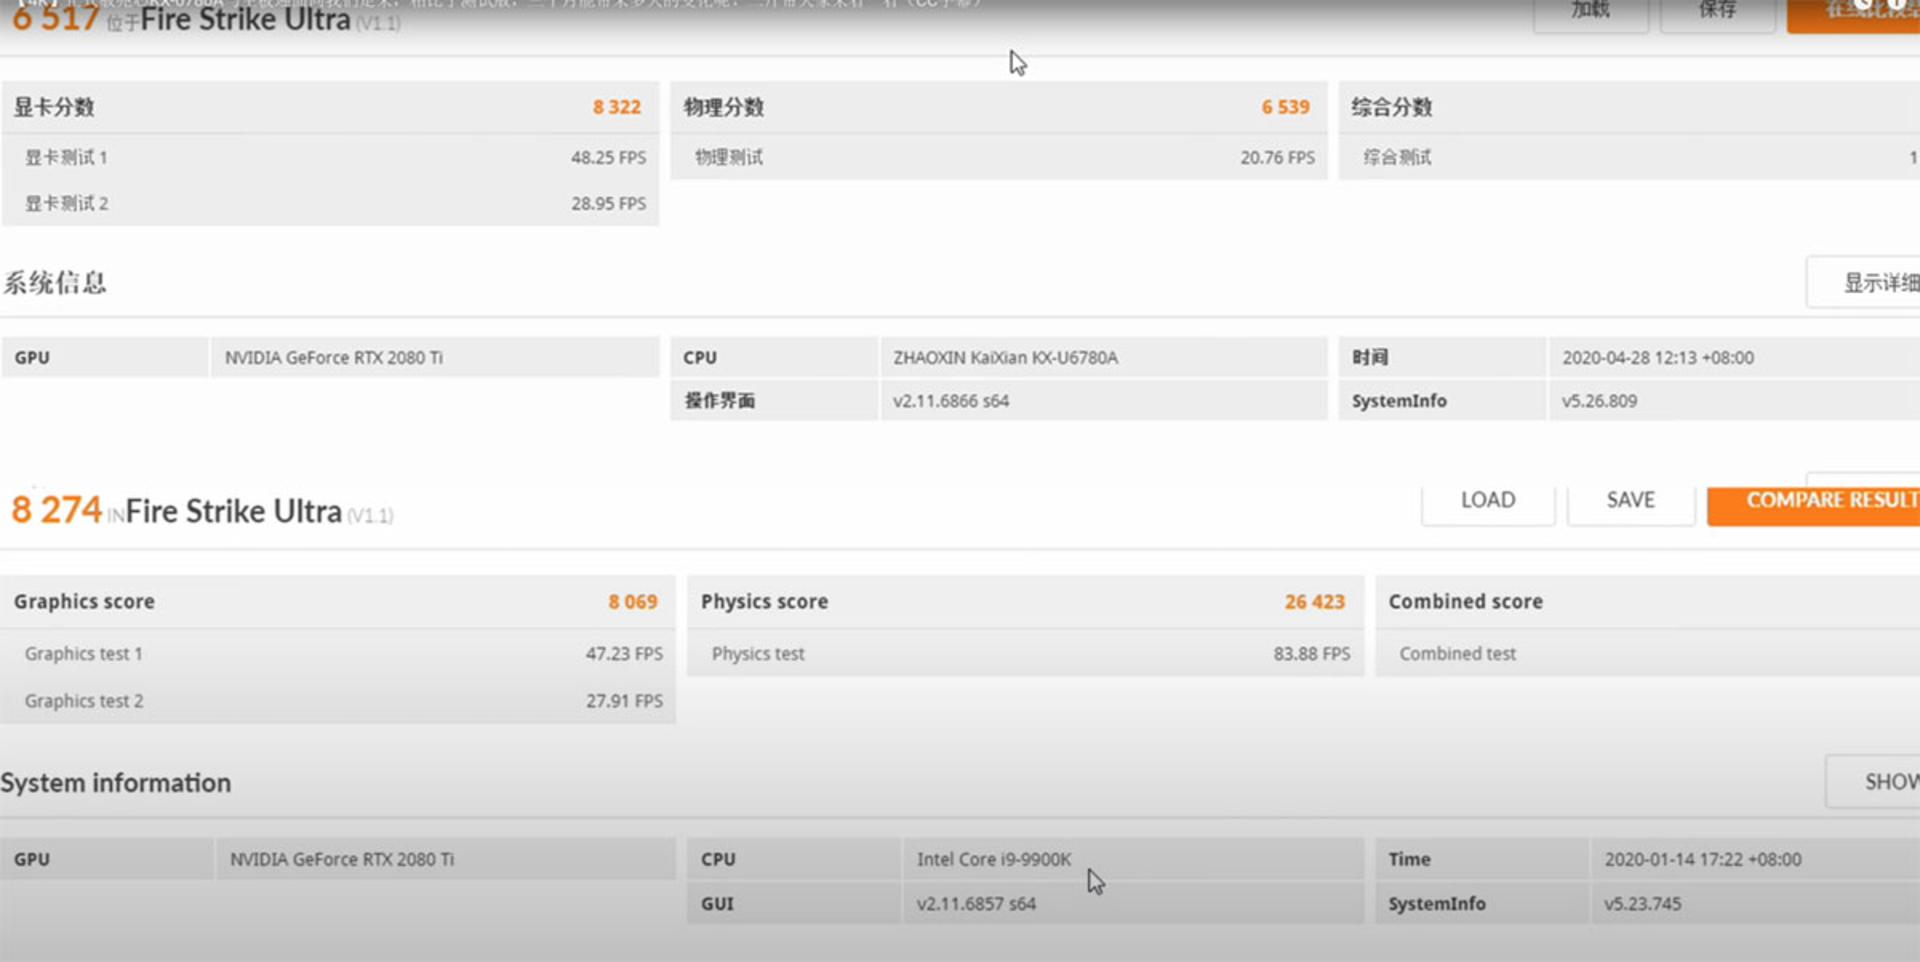Click the Graphics test 2 label
The width and height of the screenshot is (1920, 962).
(x=84, y=701)
